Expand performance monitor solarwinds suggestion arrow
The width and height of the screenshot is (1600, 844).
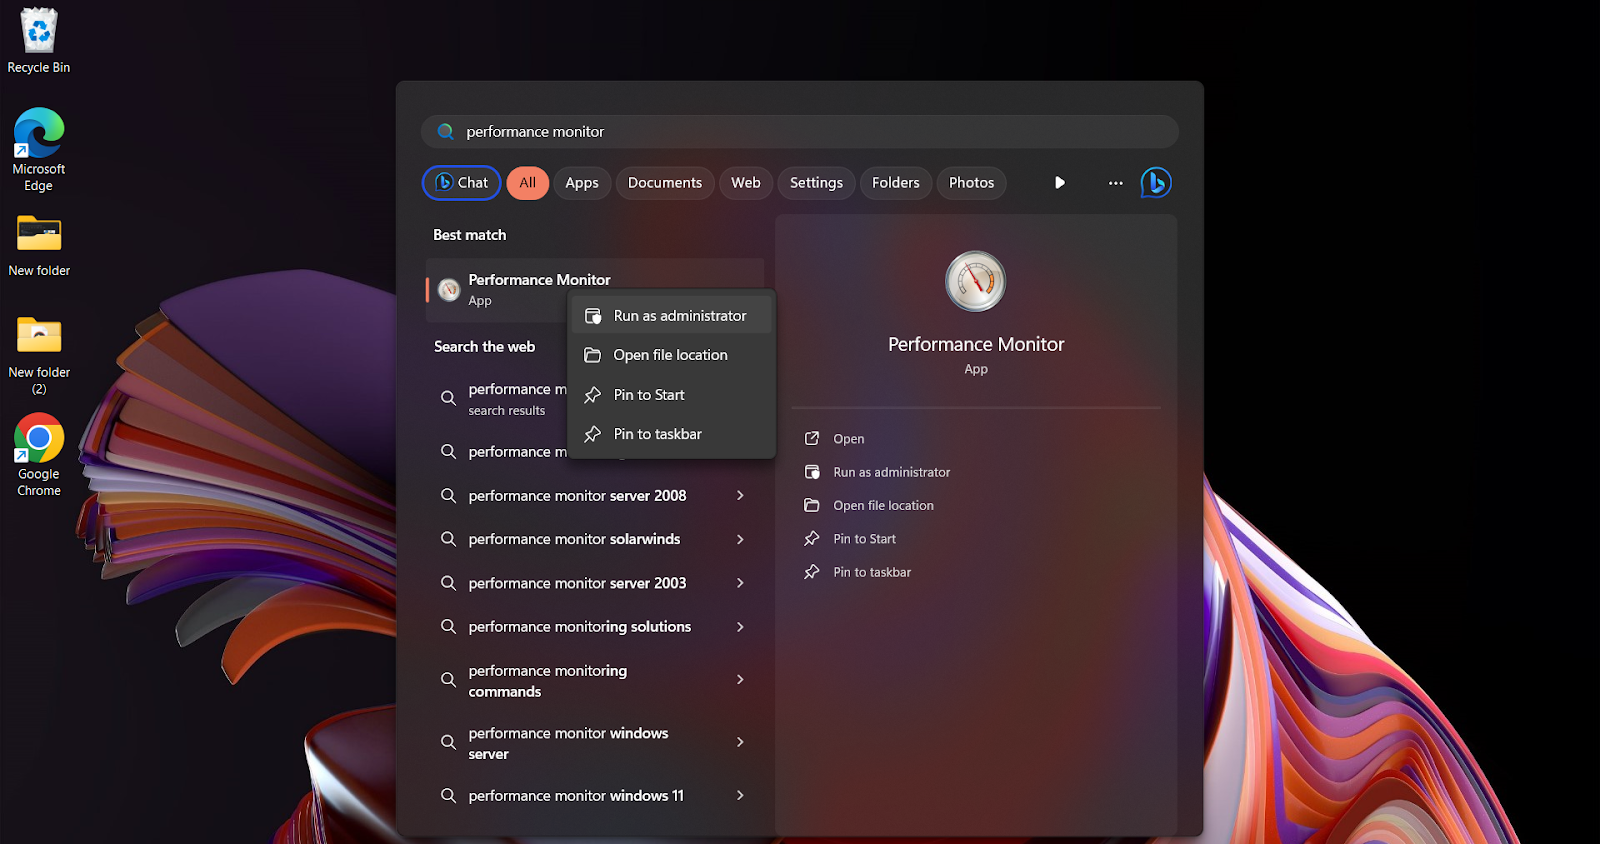coord(740,539)
